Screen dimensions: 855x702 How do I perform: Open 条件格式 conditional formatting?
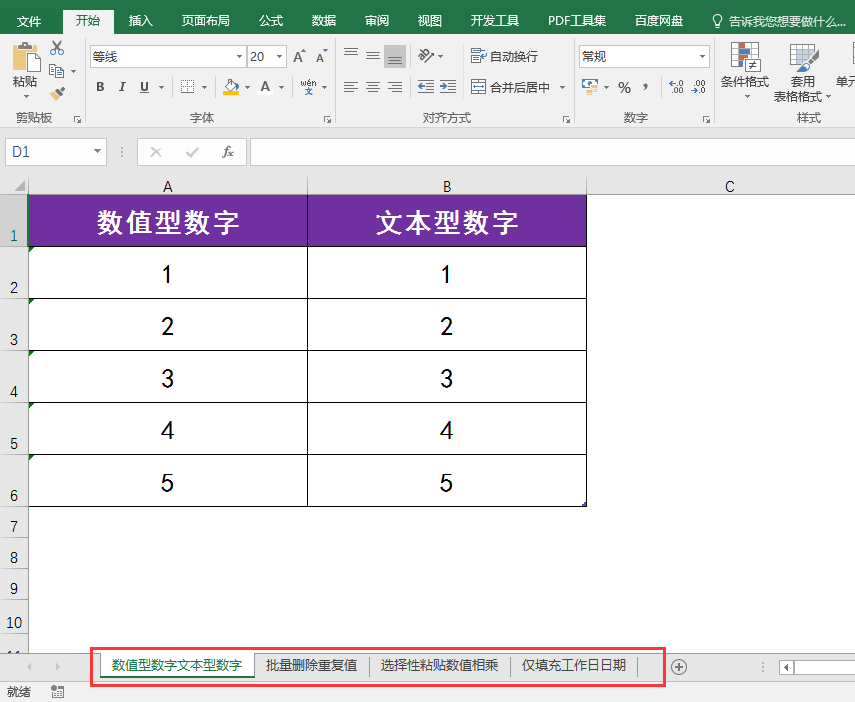745,71
